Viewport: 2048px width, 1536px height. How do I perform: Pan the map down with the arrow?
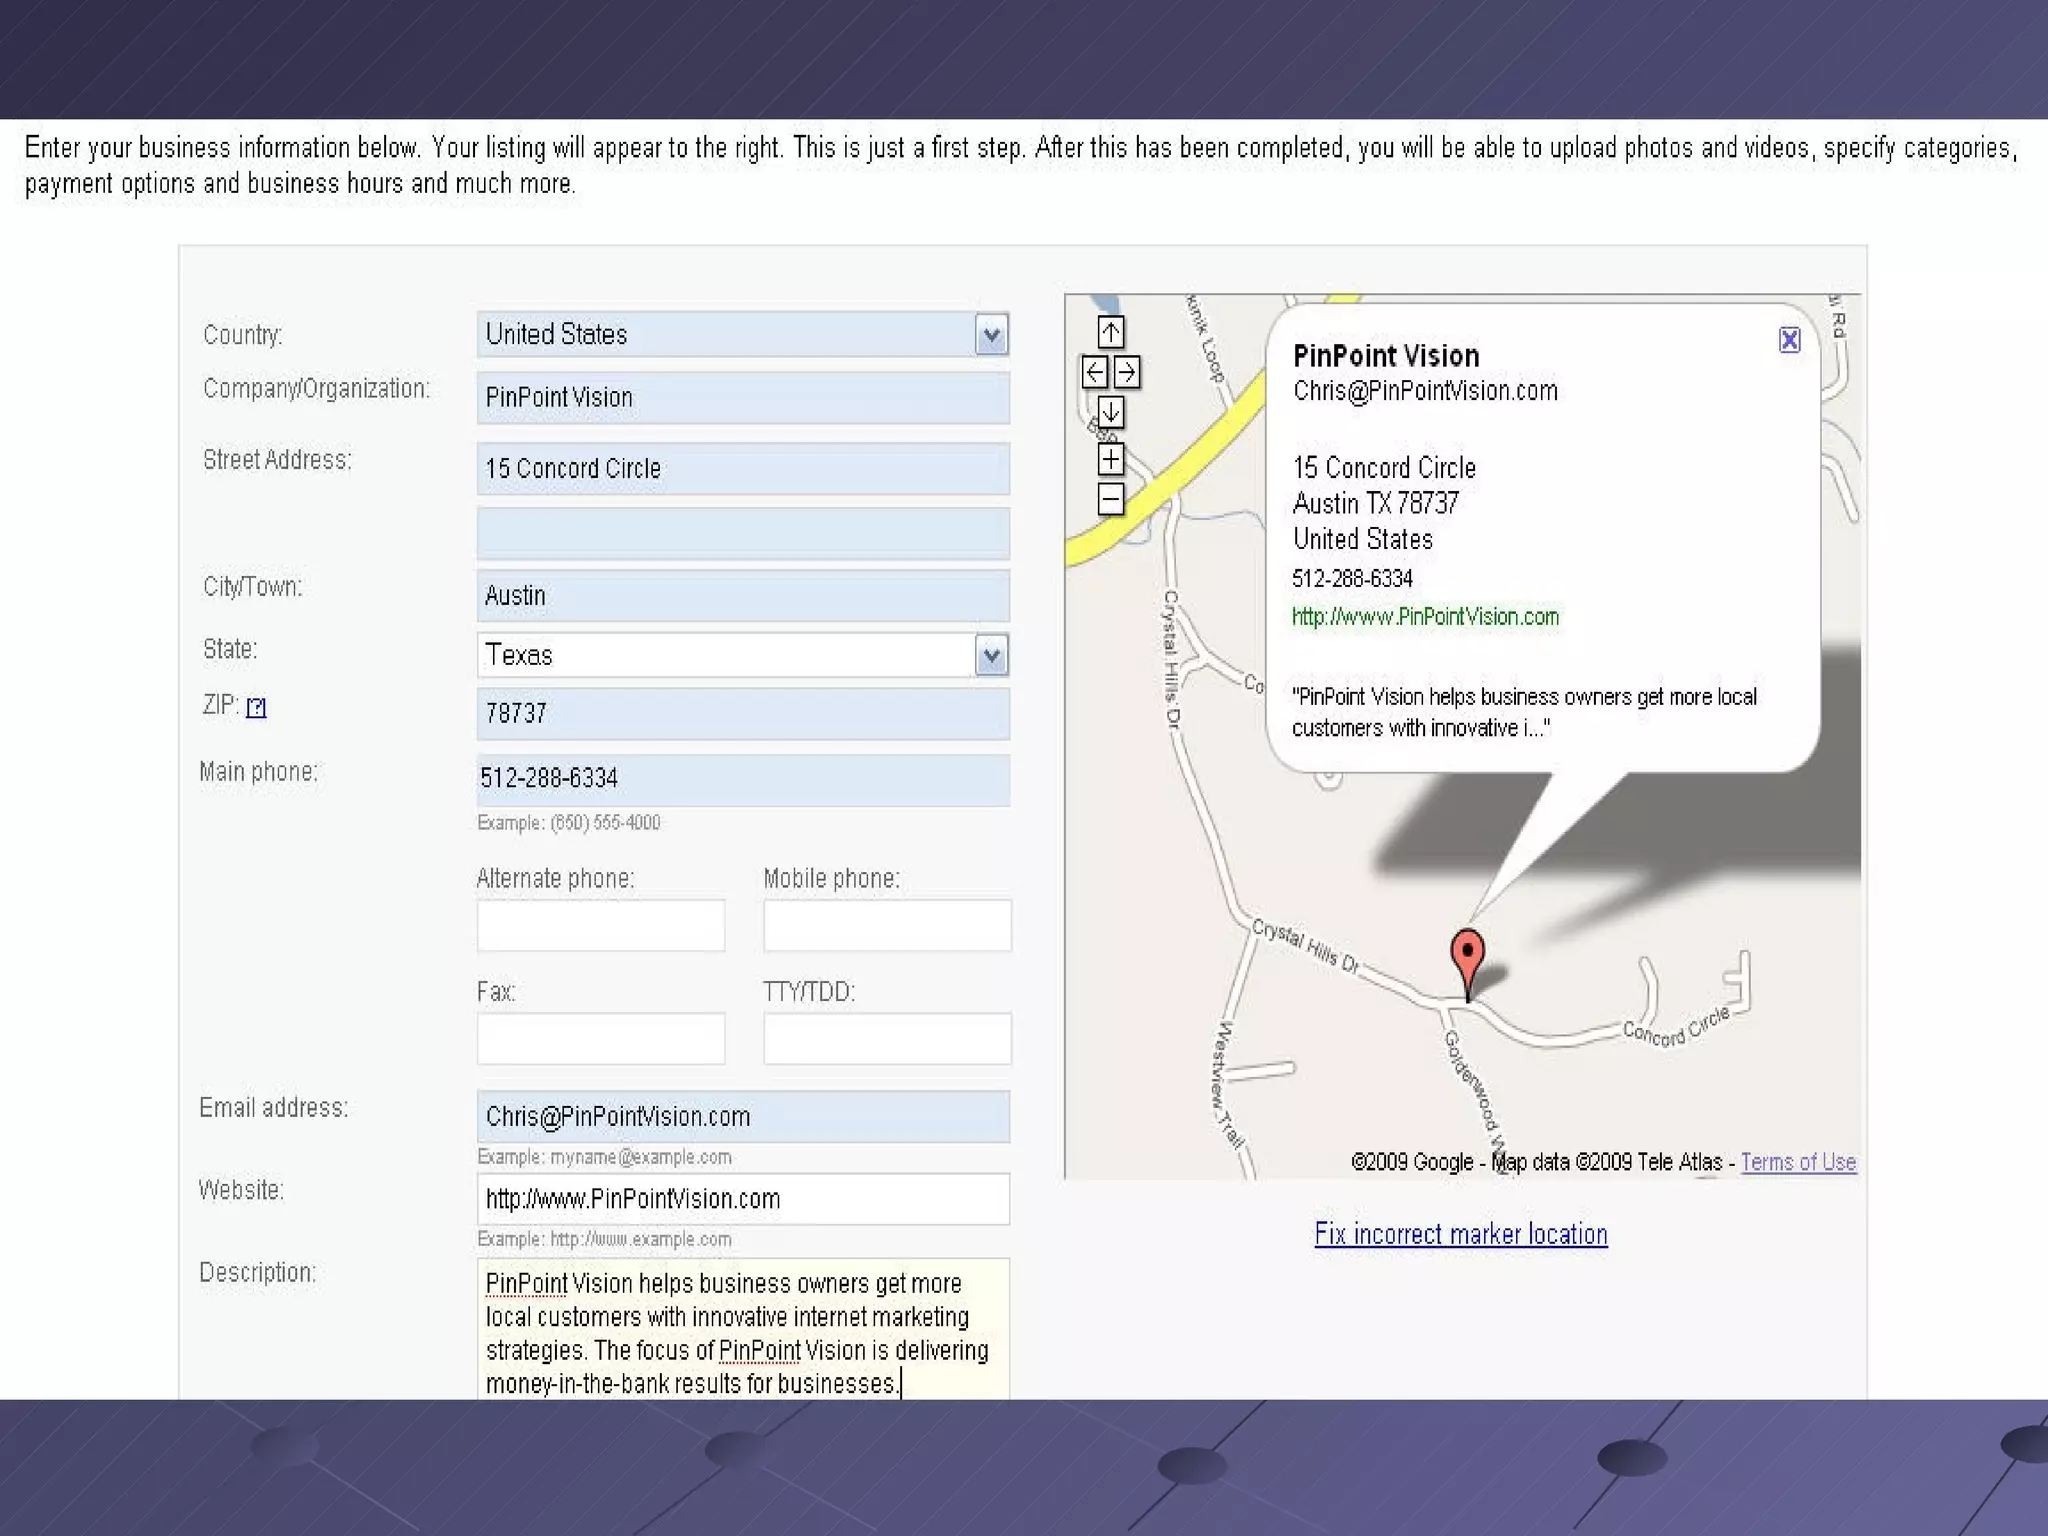pyautogui.click(x=1110, y=412)
